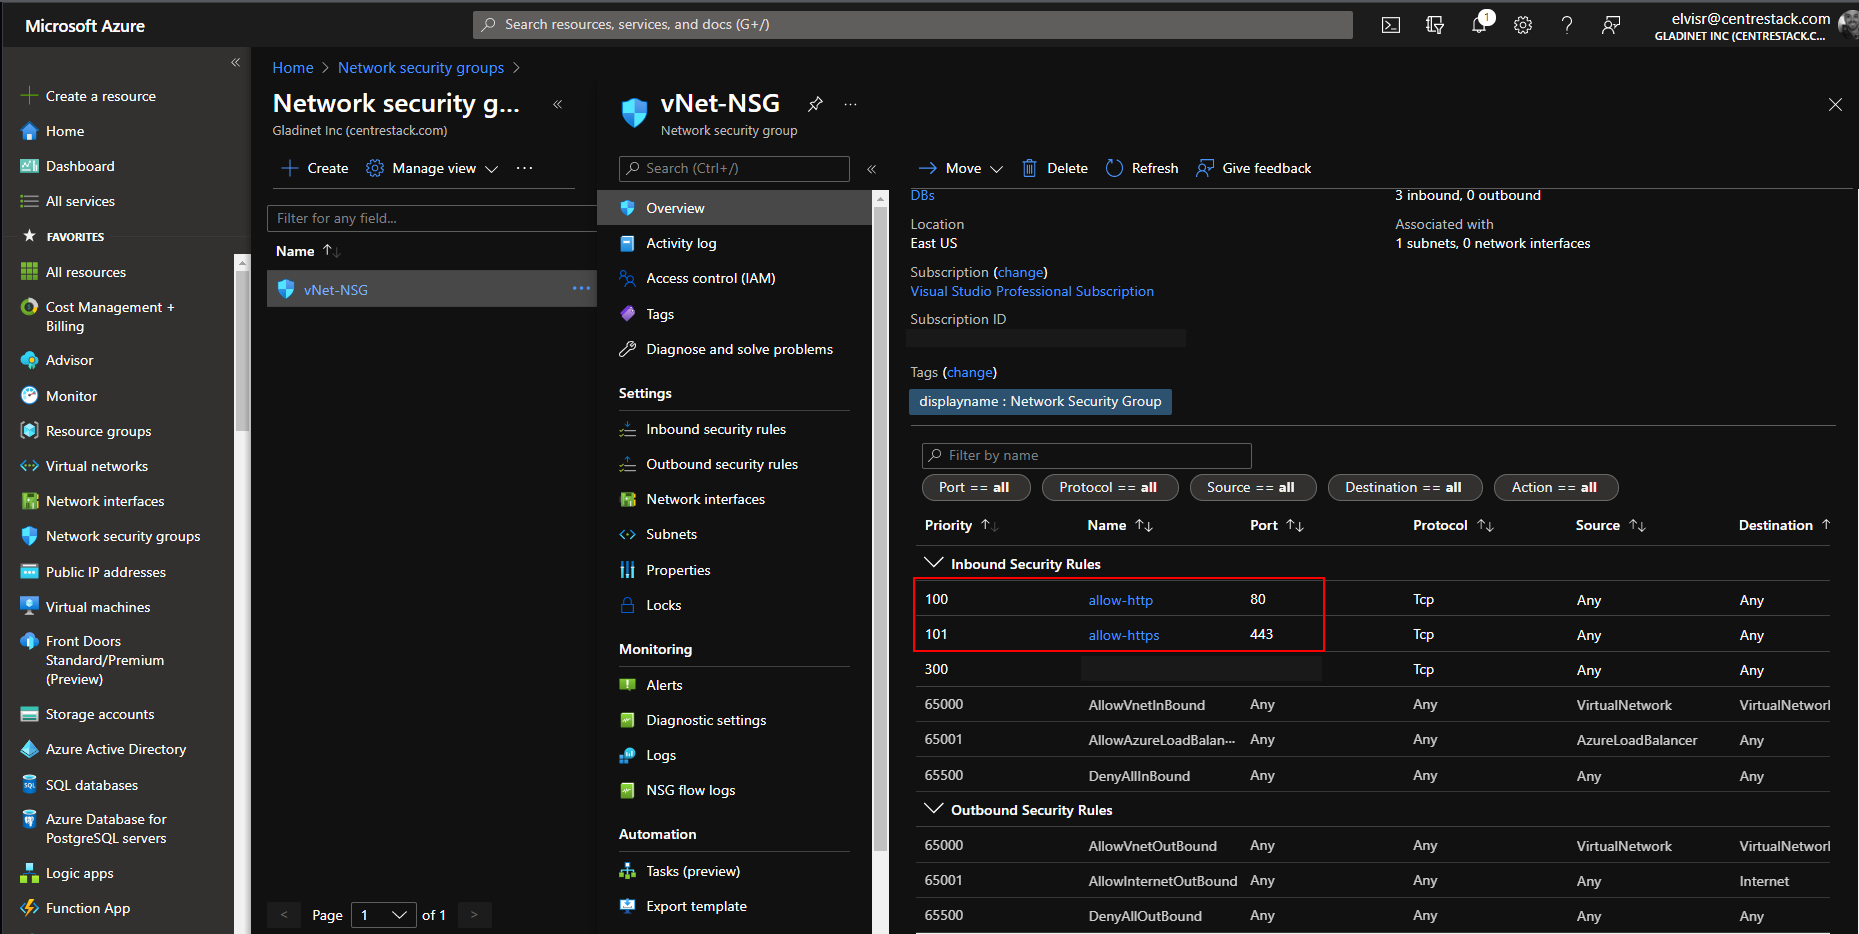Click Visual Studio Professional Subscription link
The width and height of the screenshot is (1859, 934).
click(x=1032, y=291)
